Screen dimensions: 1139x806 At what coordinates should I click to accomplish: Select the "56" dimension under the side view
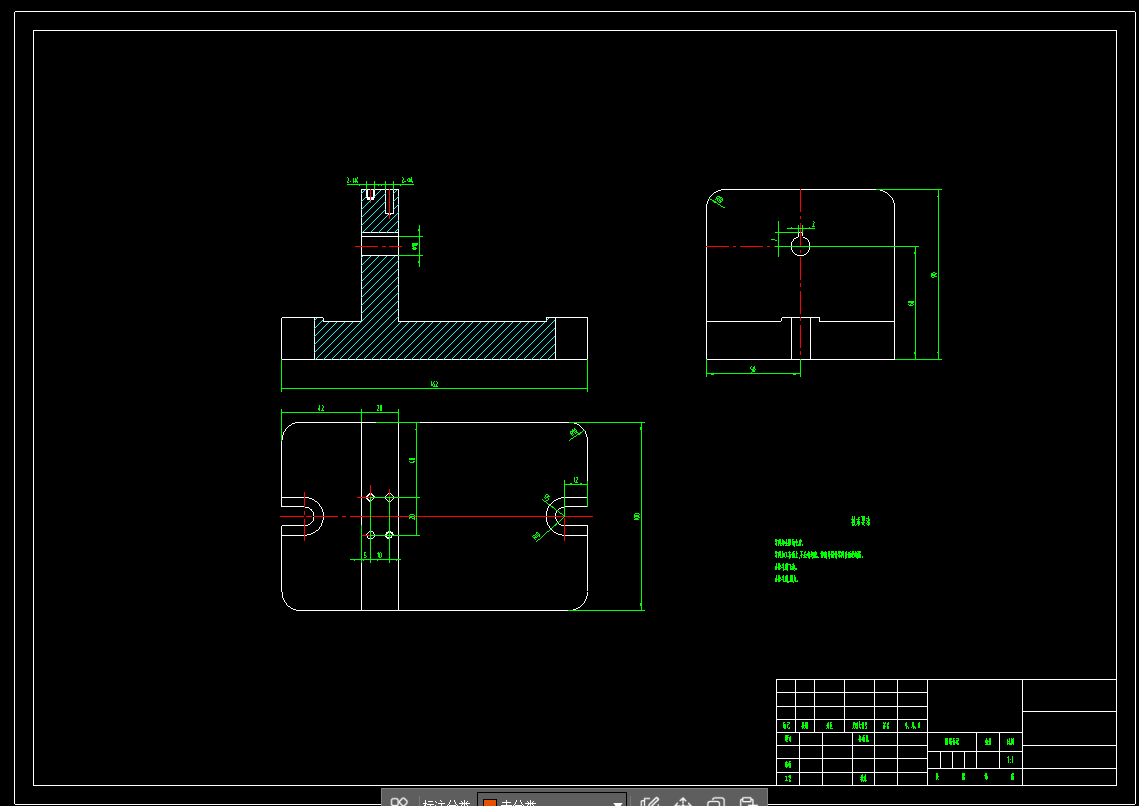[753, 369]
